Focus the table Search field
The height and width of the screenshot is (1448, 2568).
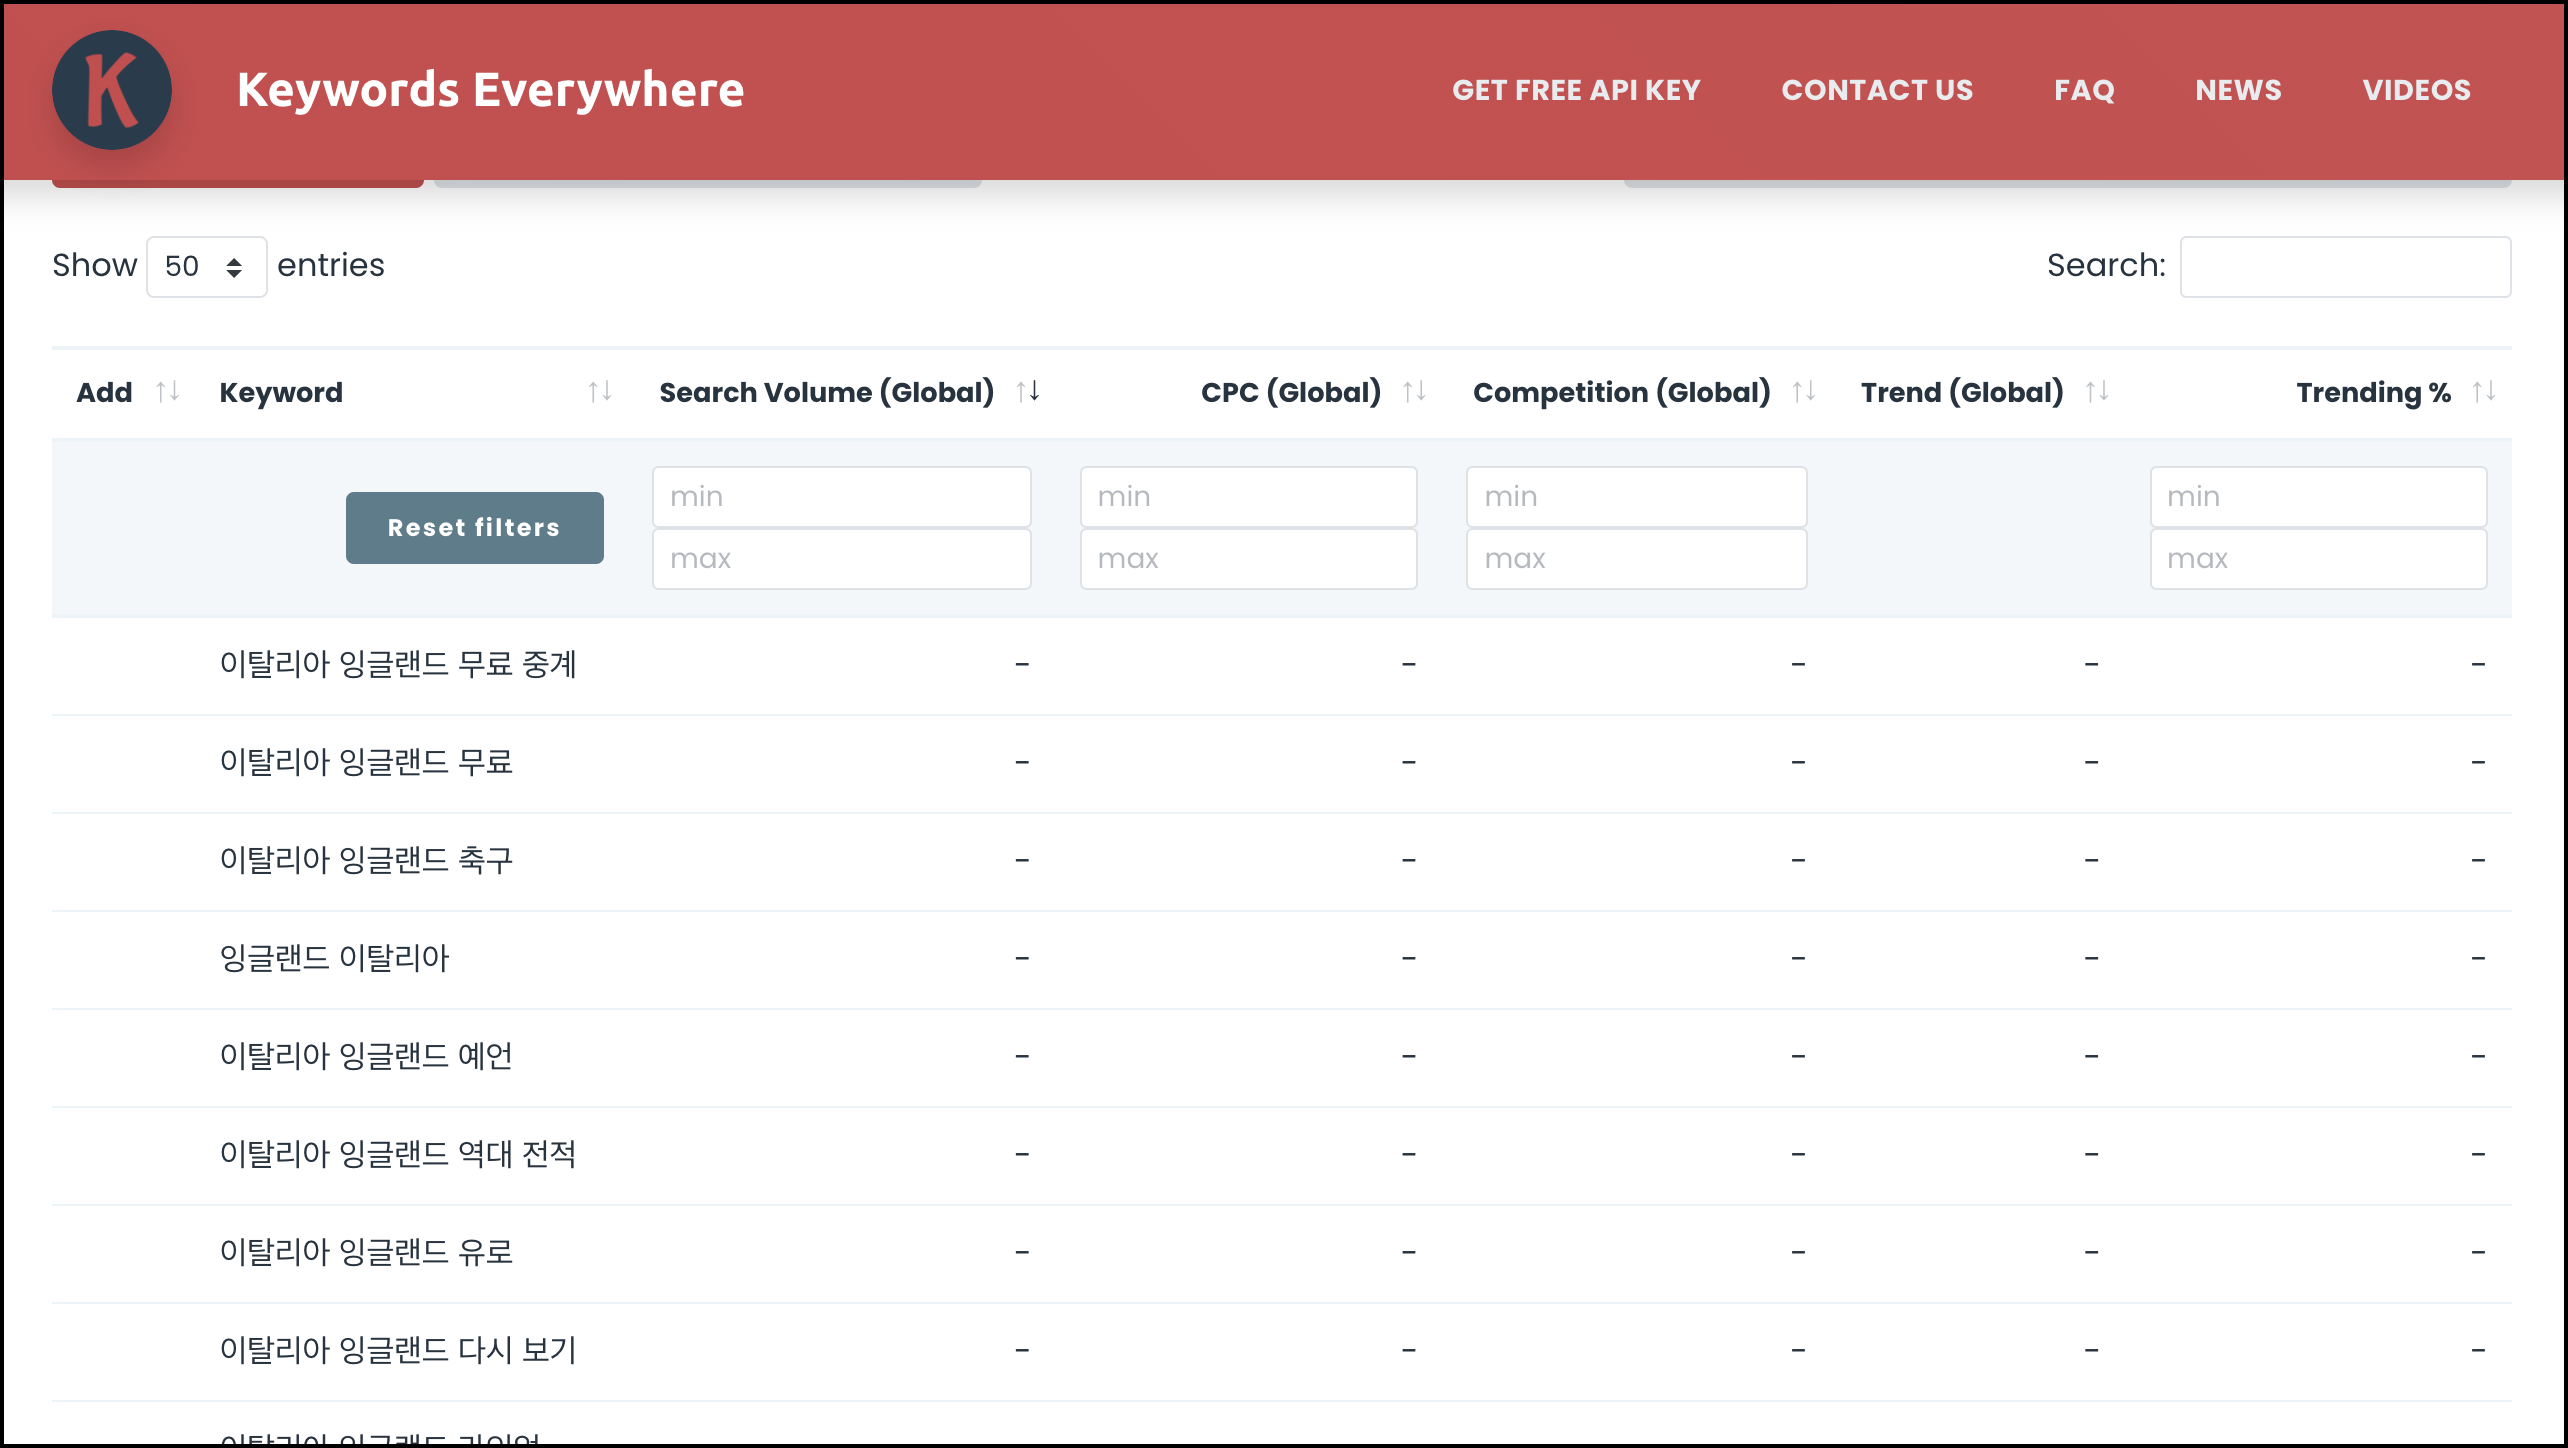point(2345,266)
